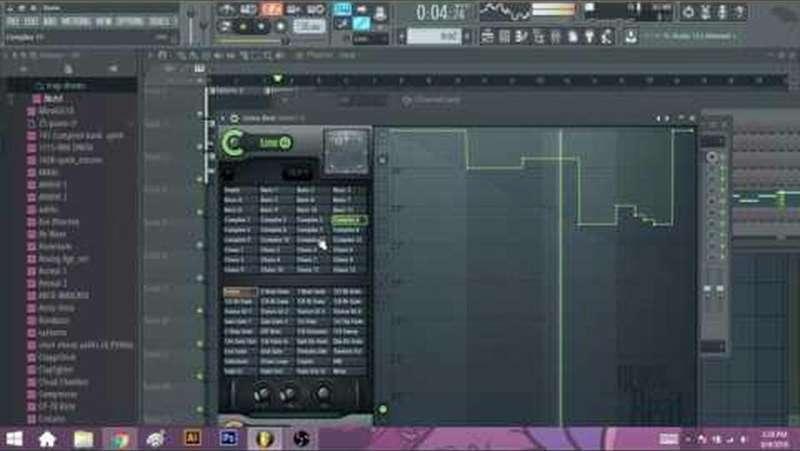Image resolution: width=800 pixels, height=451 pixels.
Task: Click the playlist playhead marker
Action: (x=278, y=79)
